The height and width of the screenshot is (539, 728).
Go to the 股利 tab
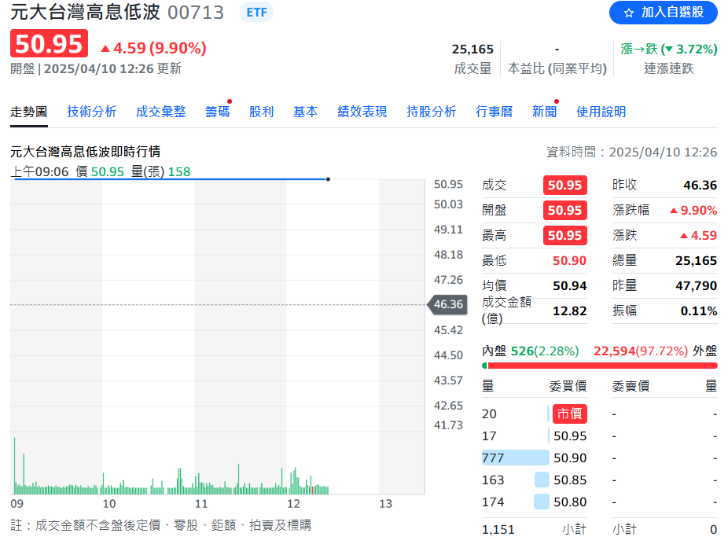pos(261,112)
